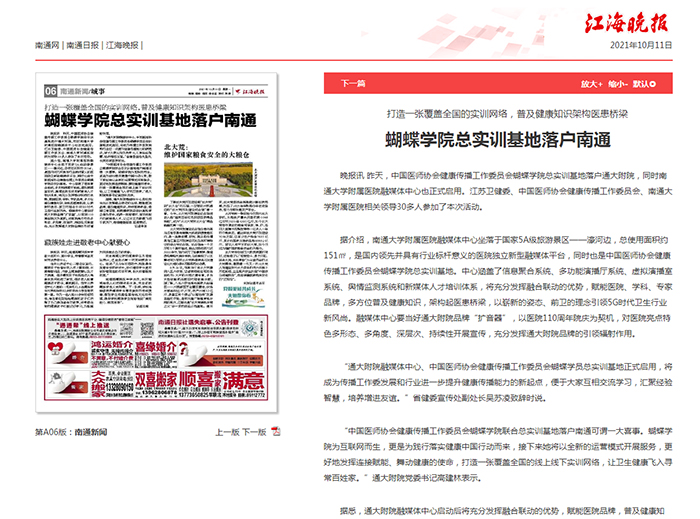
Task: Go to next article 下一篇
Action: [x=353, y=84]
